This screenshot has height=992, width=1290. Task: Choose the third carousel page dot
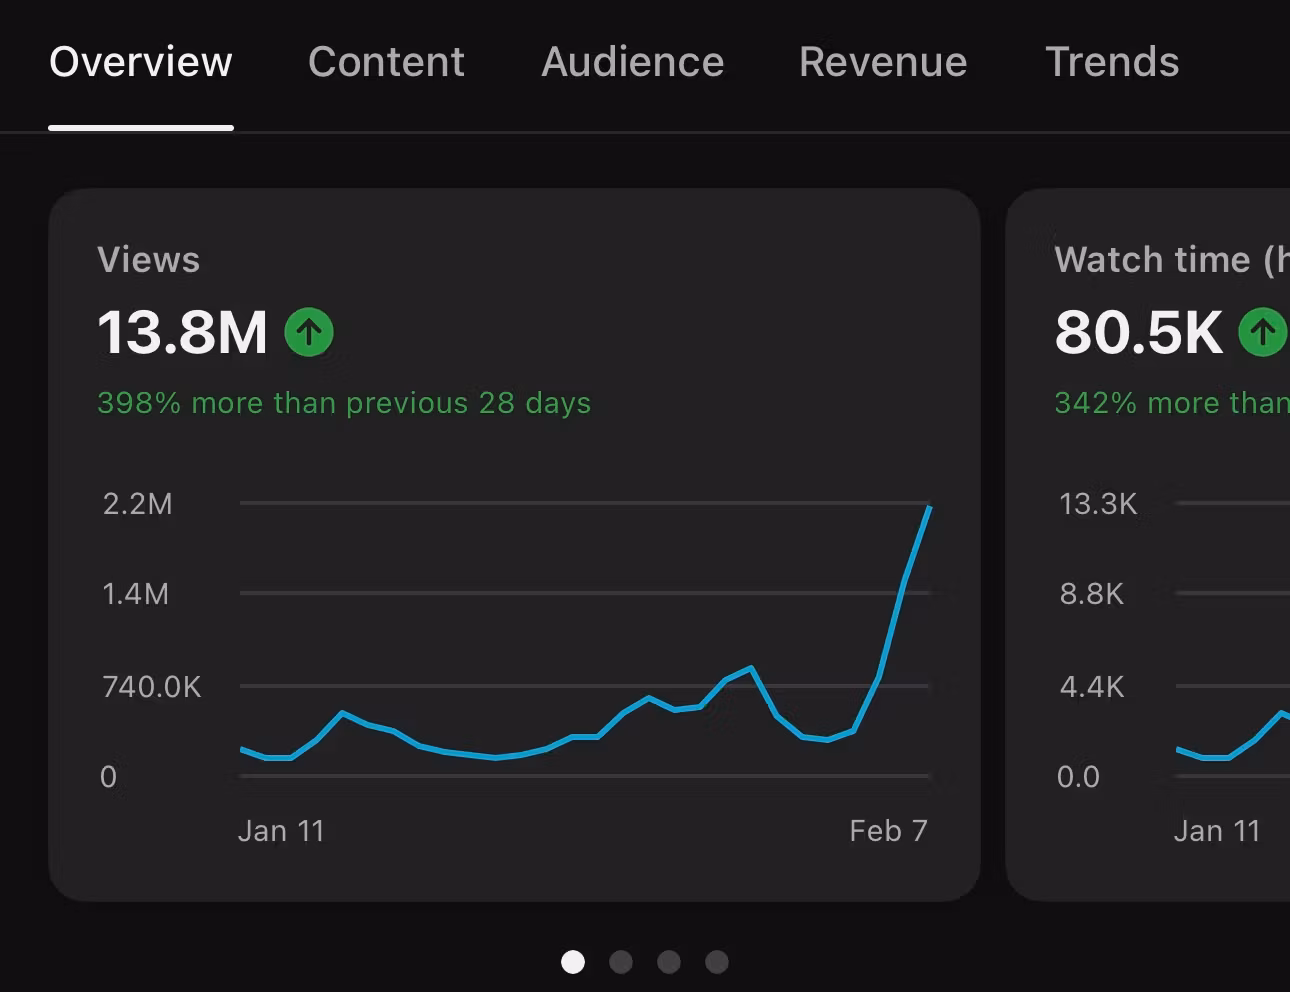click(x=669, y=962)
